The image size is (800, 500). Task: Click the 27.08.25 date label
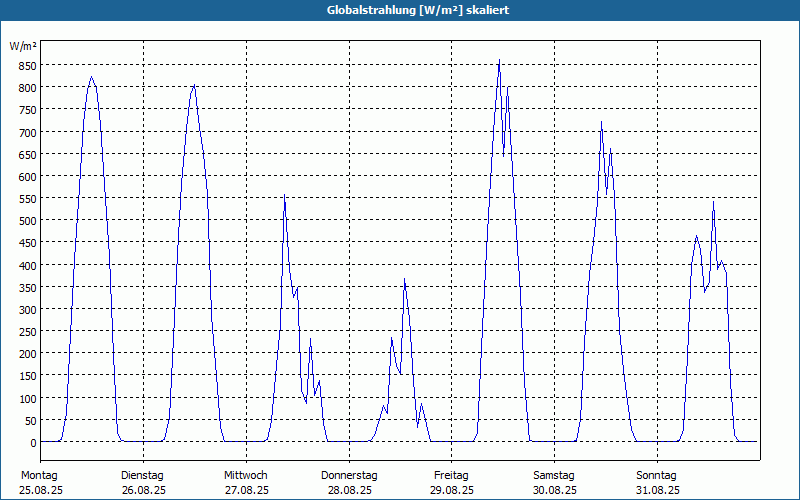(247, 490)
